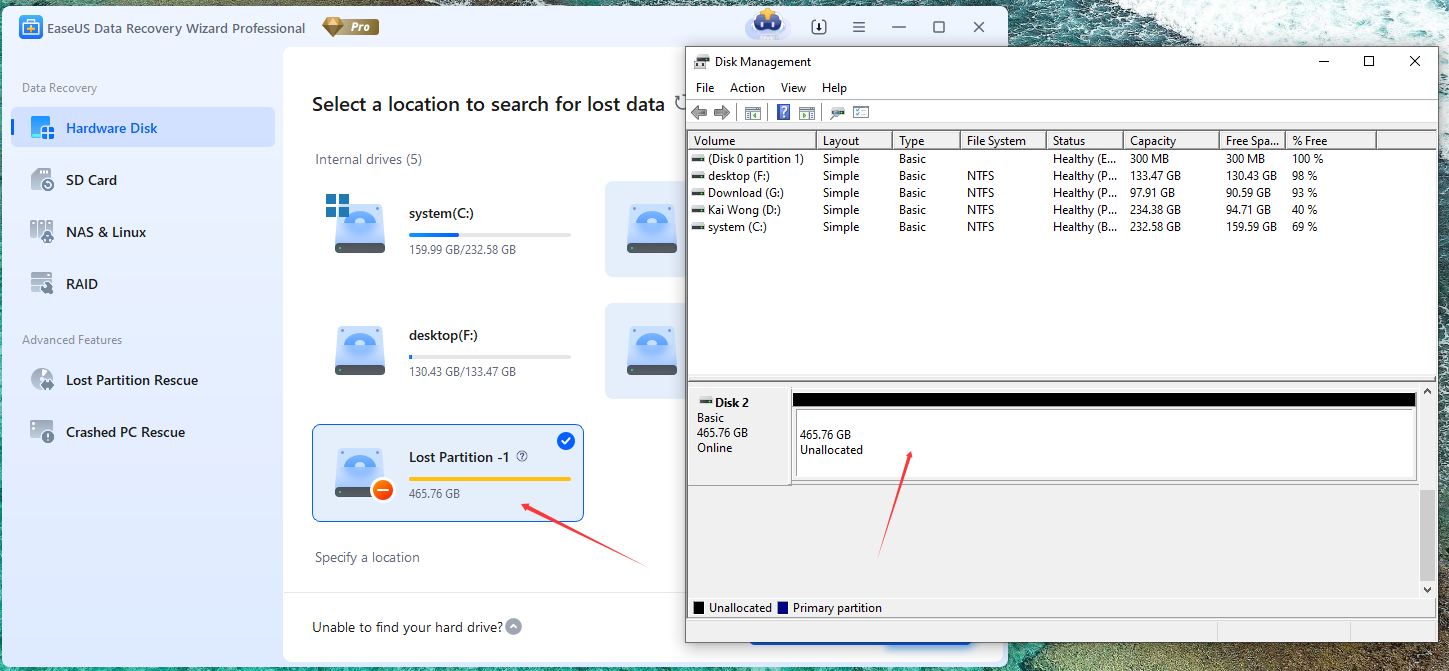Click the Pro edition badge
This screenshot has height=671, width=1449.
click(x=351, y=27)
